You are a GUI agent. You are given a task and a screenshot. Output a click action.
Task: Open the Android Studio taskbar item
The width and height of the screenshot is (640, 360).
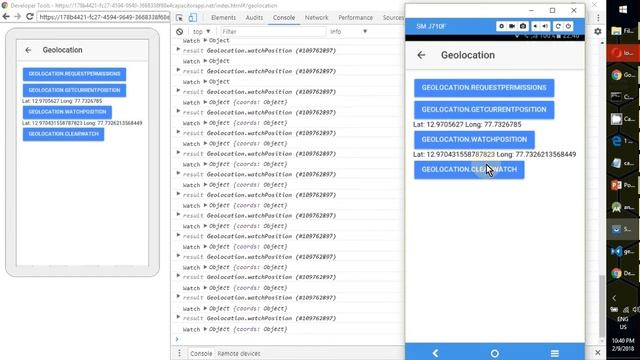[623, 207]
